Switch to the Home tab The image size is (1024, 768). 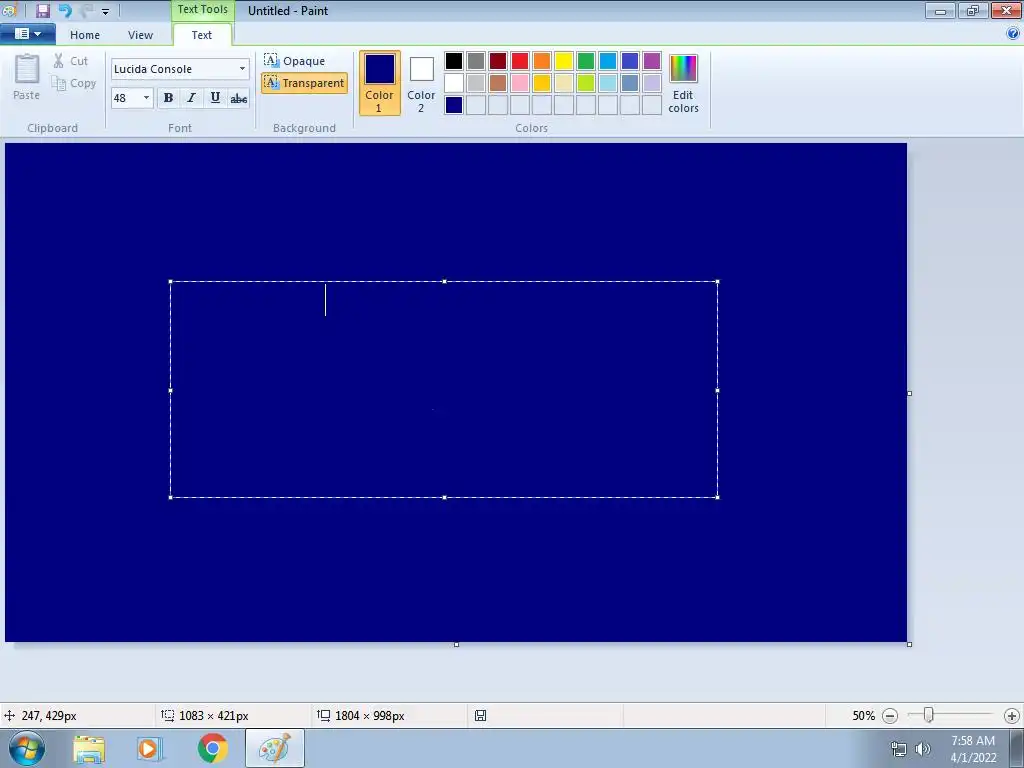click(85, 35)
